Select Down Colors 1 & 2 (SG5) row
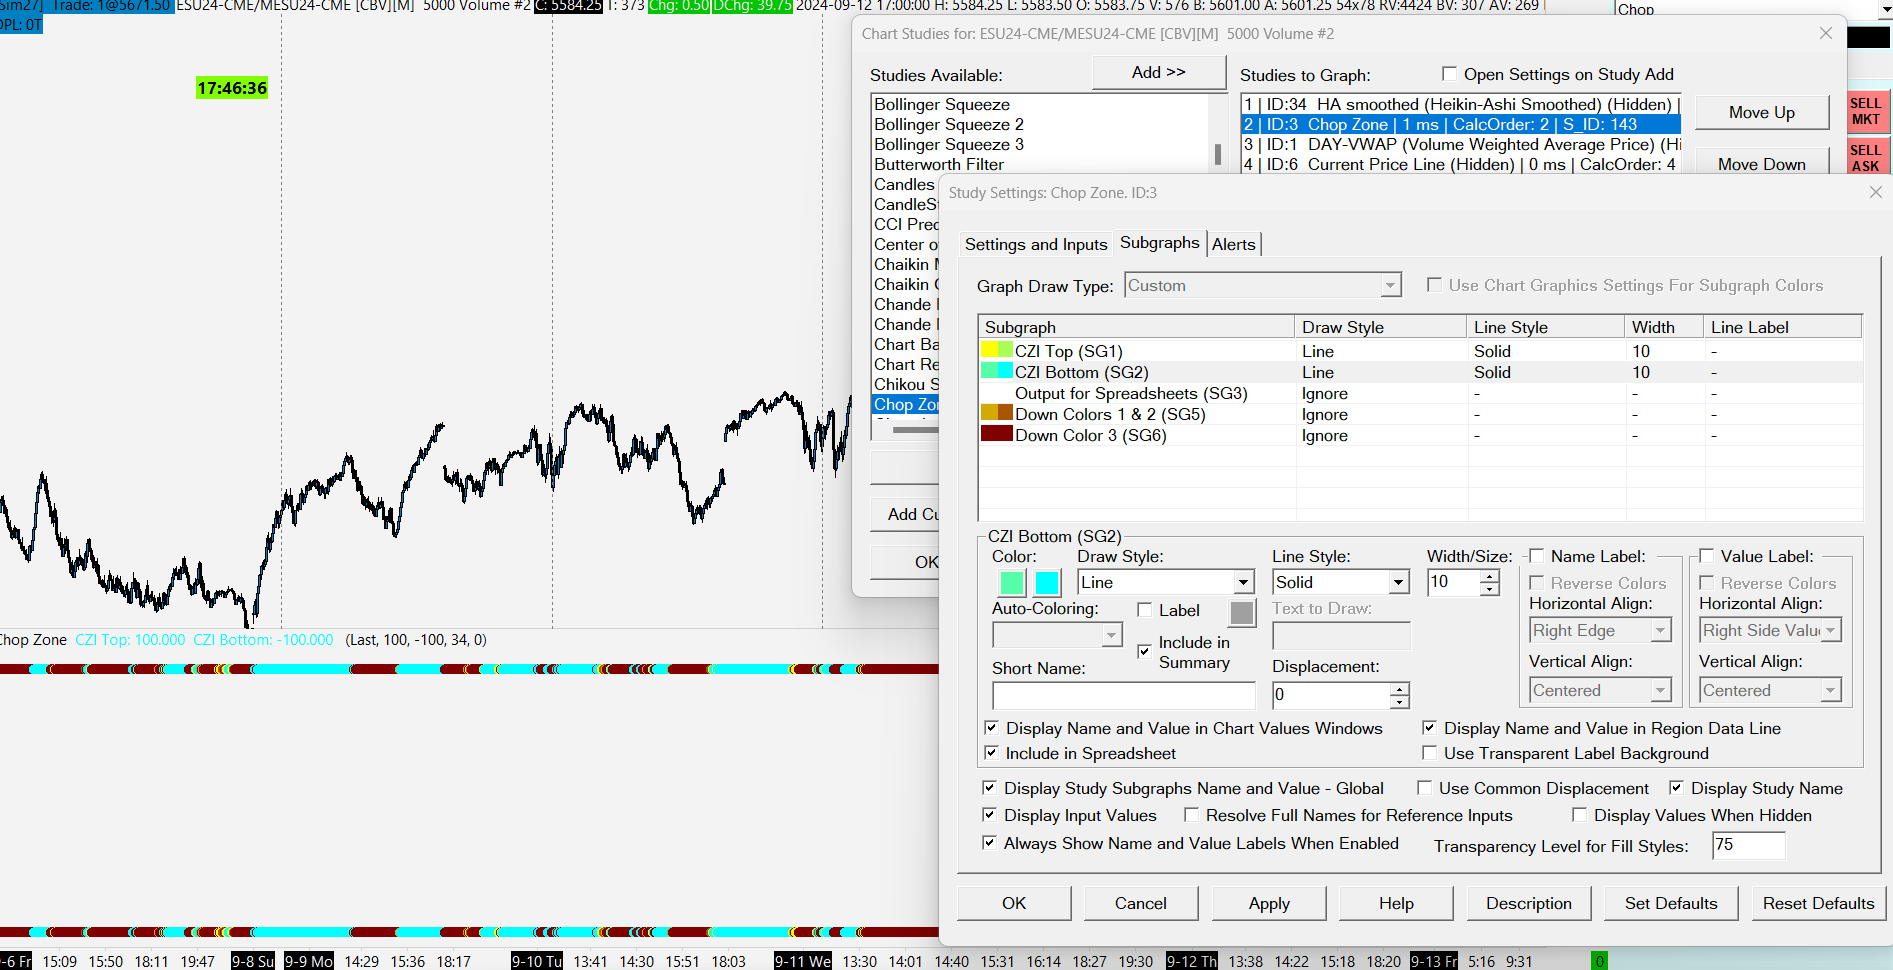 pos(1420,414)
